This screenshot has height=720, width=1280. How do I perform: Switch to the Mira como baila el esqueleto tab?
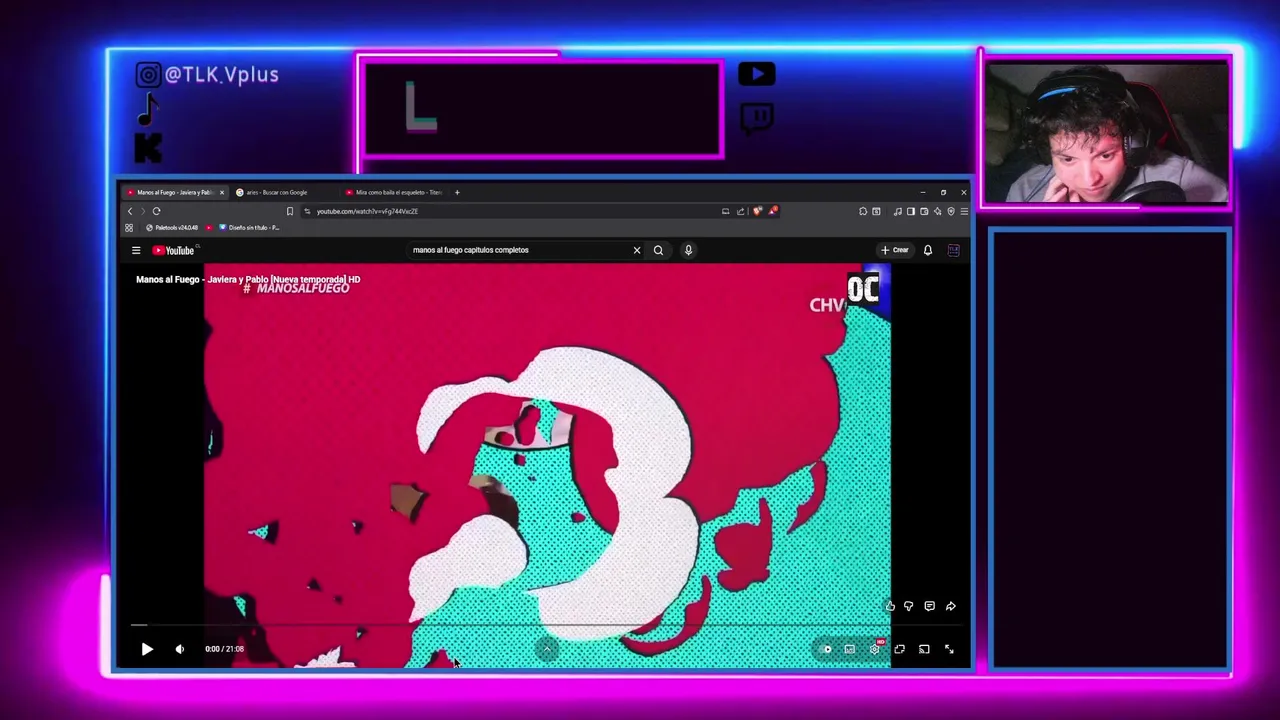[x=395, y=192]
